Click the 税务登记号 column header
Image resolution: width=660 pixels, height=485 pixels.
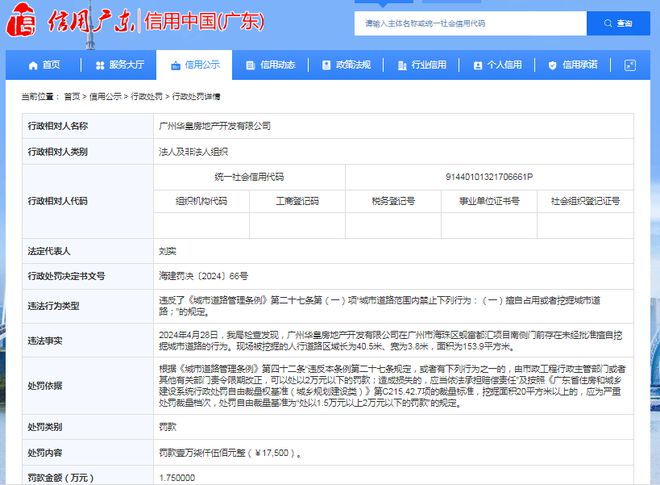tap(393, 201)
